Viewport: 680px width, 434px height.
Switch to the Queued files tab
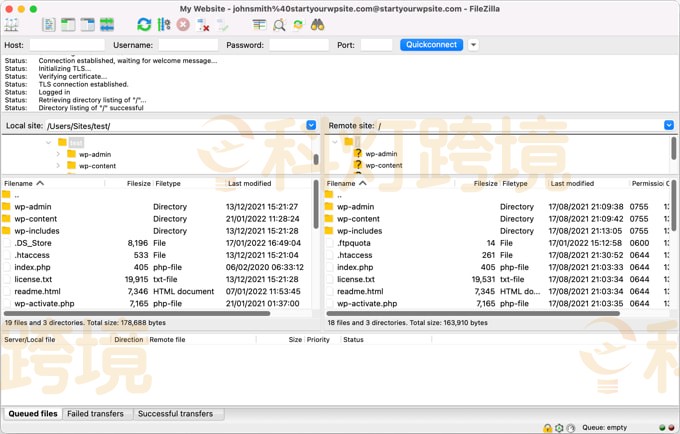tap(33, 414)
